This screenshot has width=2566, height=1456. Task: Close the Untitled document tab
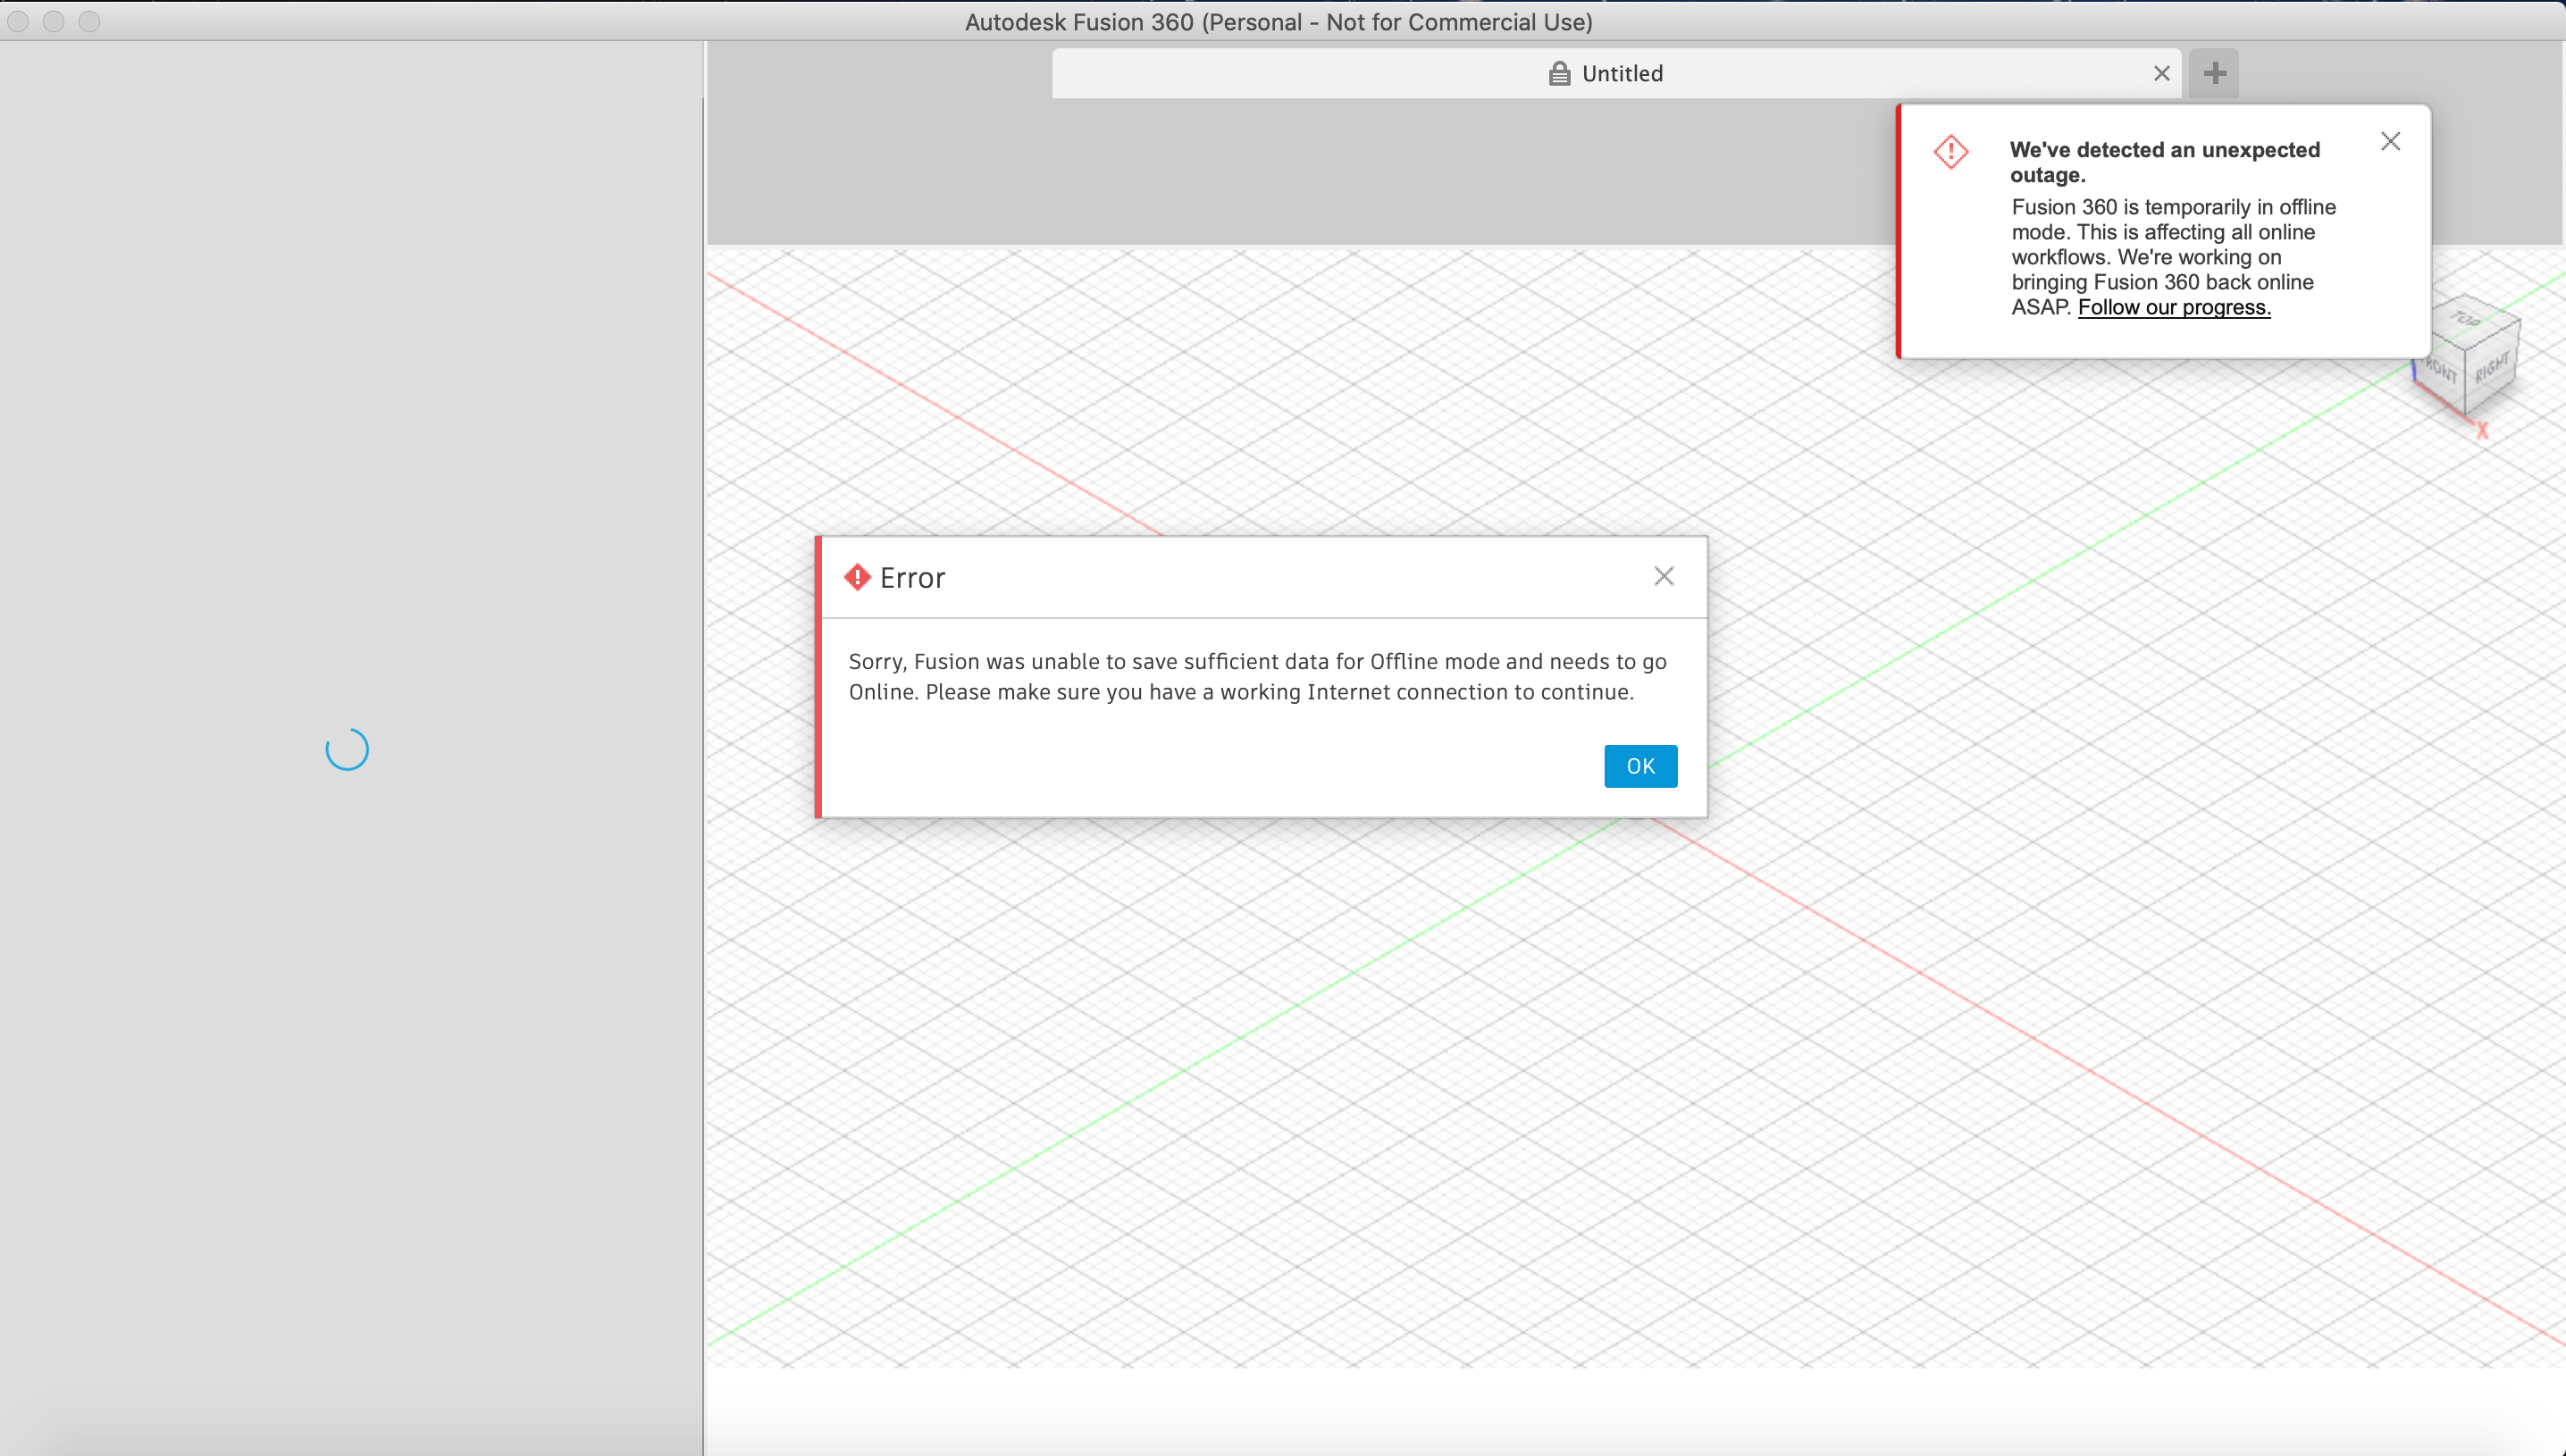(2161, 74)
